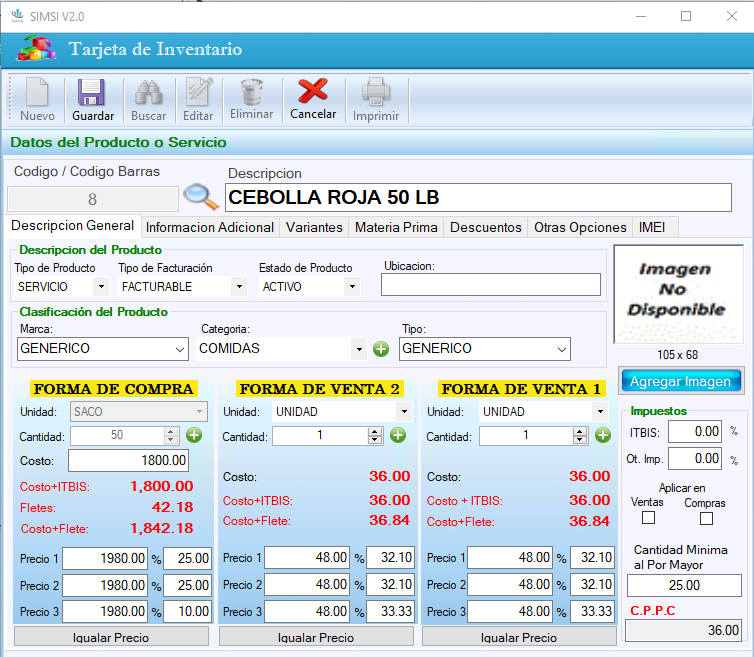Add new Categoria with green plus
Screen dimensions: 754x657
pyautogui.click(x=381, y=349)
